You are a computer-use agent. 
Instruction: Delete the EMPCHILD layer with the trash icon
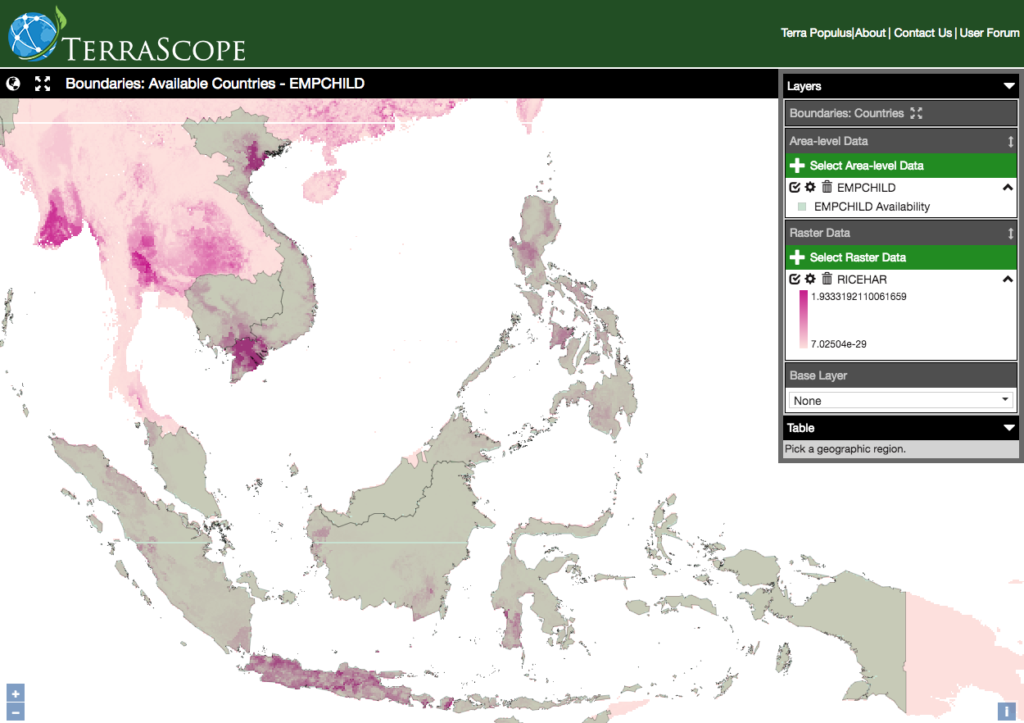tap(827, 187)
